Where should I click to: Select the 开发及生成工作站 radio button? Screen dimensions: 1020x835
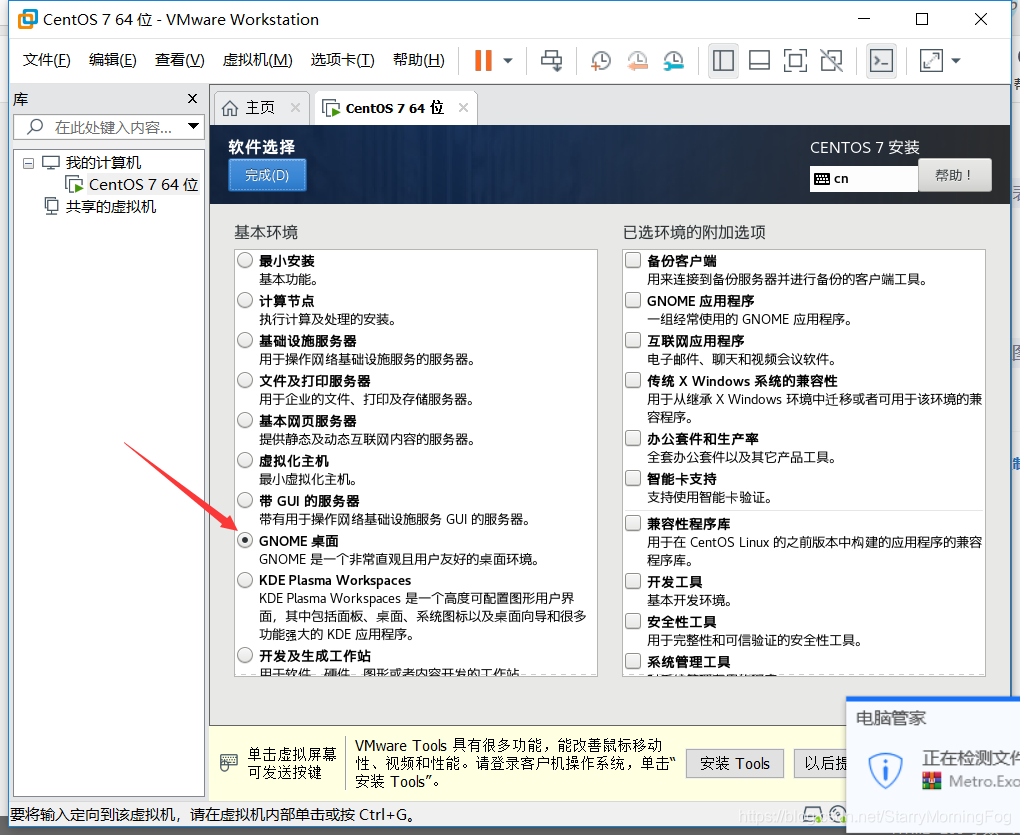245,655
